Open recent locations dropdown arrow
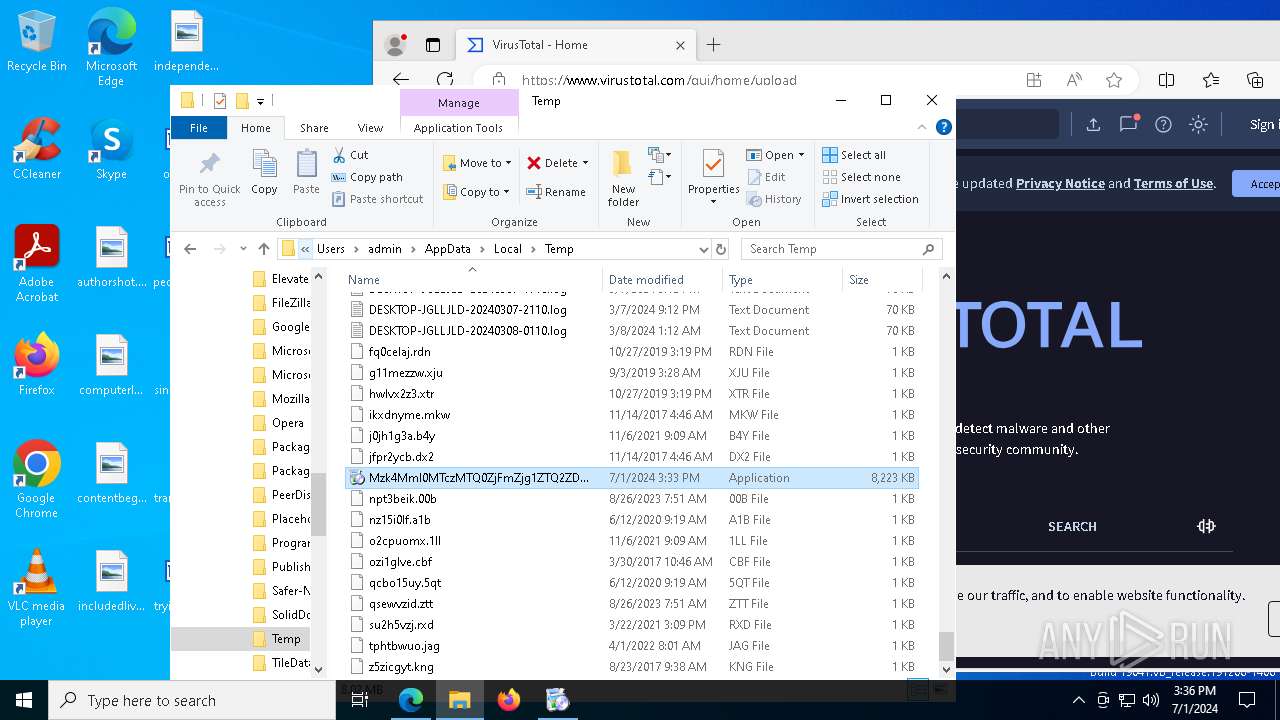 click(x=243, y=249)
